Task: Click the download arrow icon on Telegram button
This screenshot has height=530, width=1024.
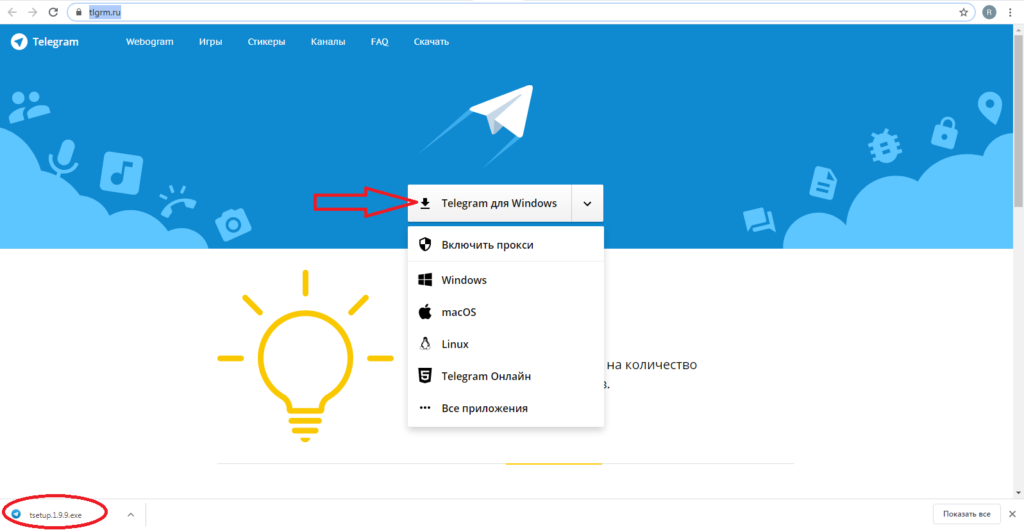Action: (425, 204)
